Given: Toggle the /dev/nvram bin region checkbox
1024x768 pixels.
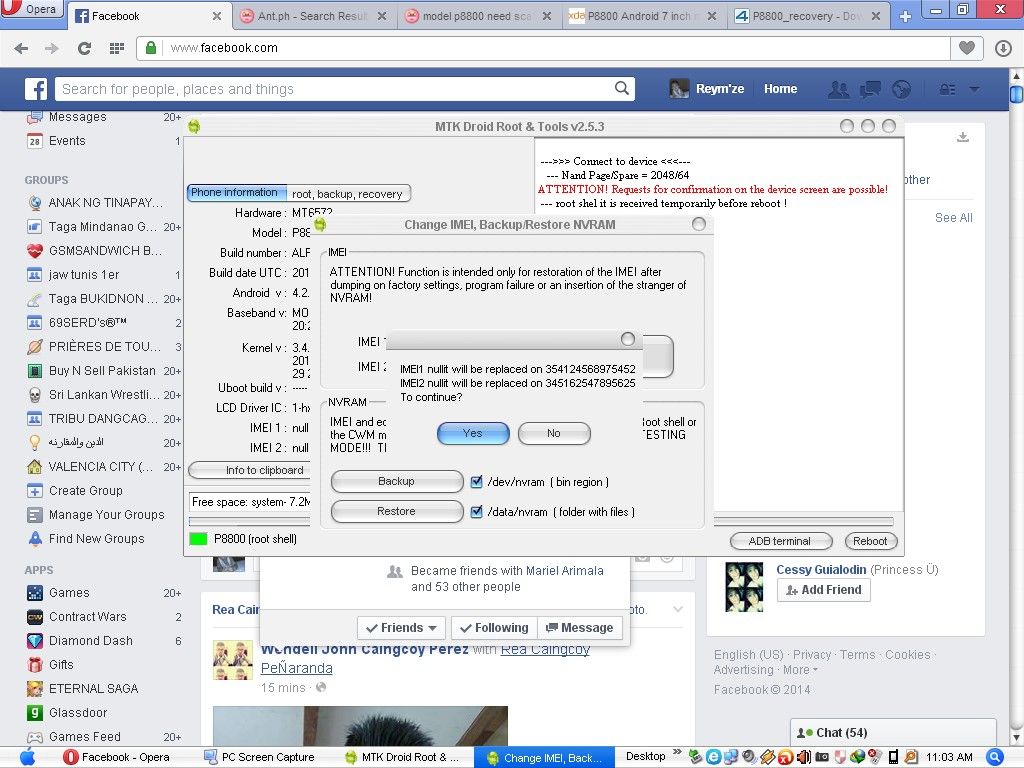Looking at the screenshot, I should tap(477, 482).
